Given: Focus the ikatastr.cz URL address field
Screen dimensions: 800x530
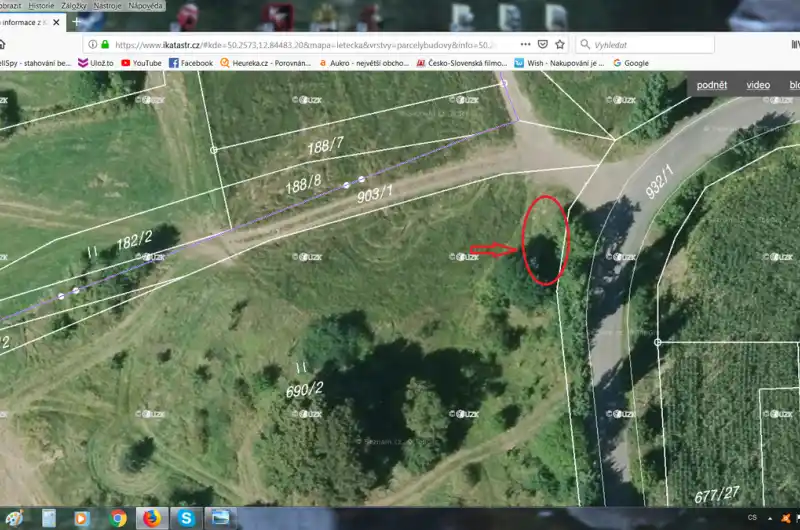Looking at the screenshot, I should coord(304,45).
